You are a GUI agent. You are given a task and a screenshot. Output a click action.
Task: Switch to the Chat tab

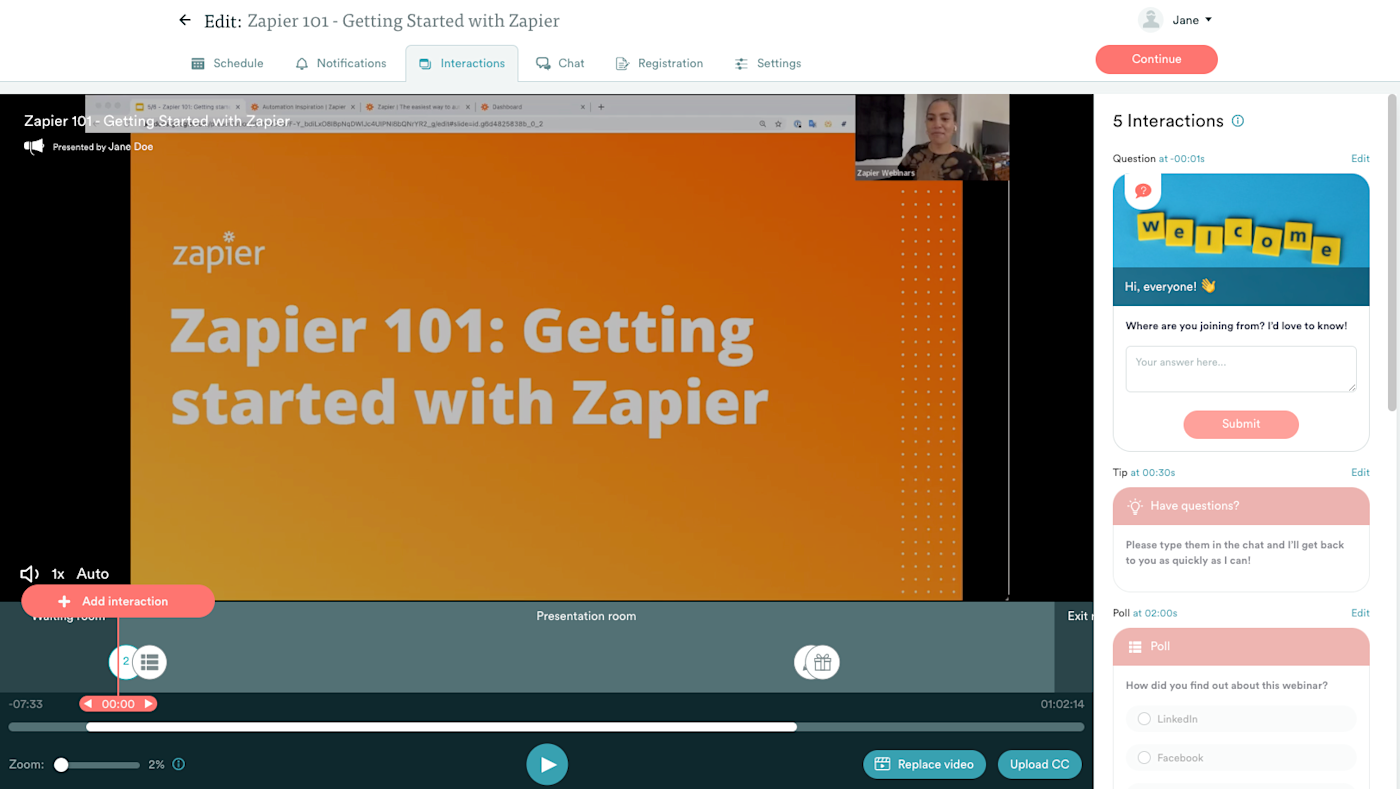(x=560, y=63)
